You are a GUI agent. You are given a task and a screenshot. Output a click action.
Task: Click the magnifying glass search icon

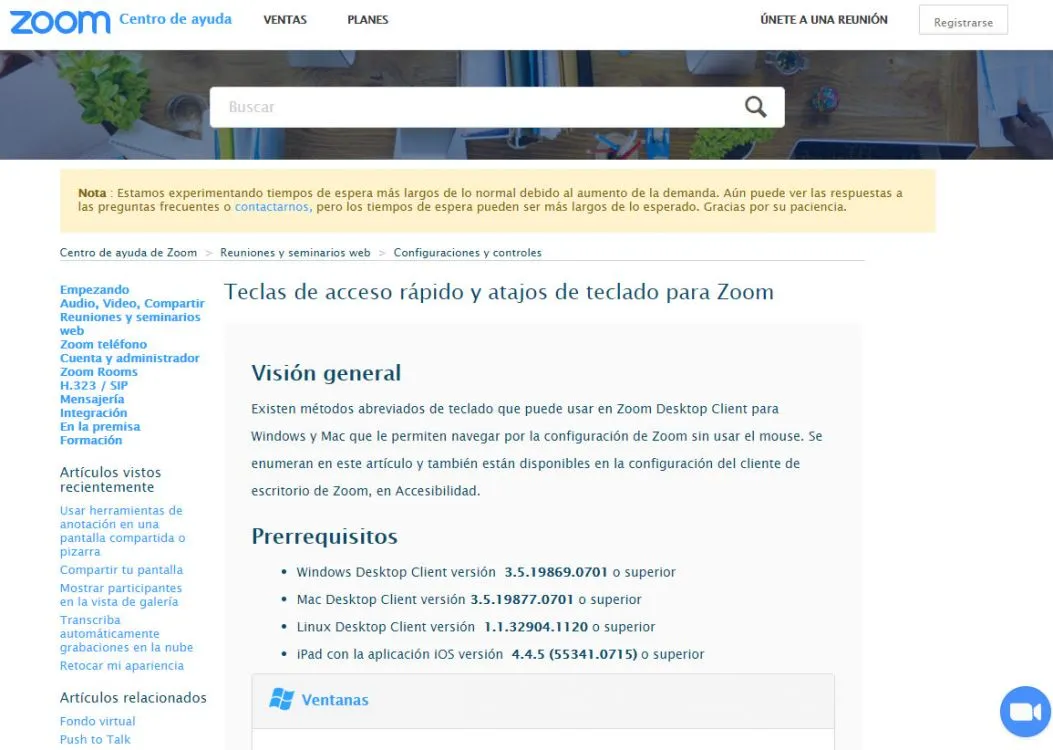[x=756, y=107]
